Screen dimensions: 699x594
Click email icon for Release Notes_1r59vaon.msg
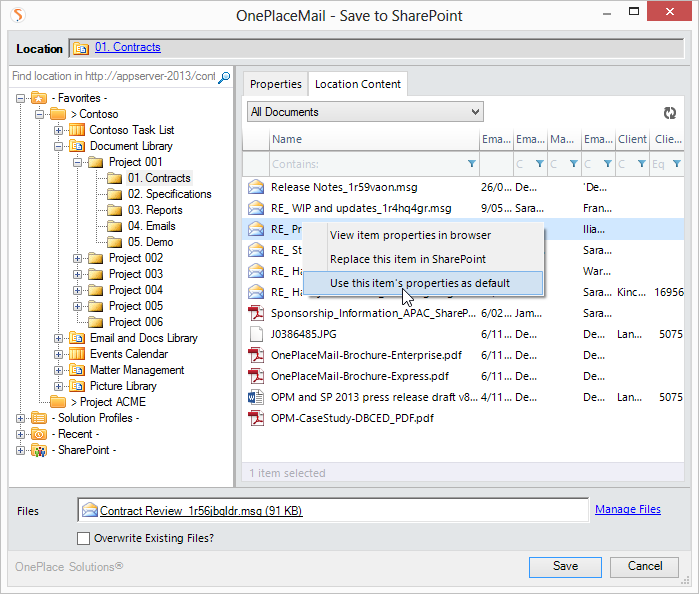[x=256, y=186]
